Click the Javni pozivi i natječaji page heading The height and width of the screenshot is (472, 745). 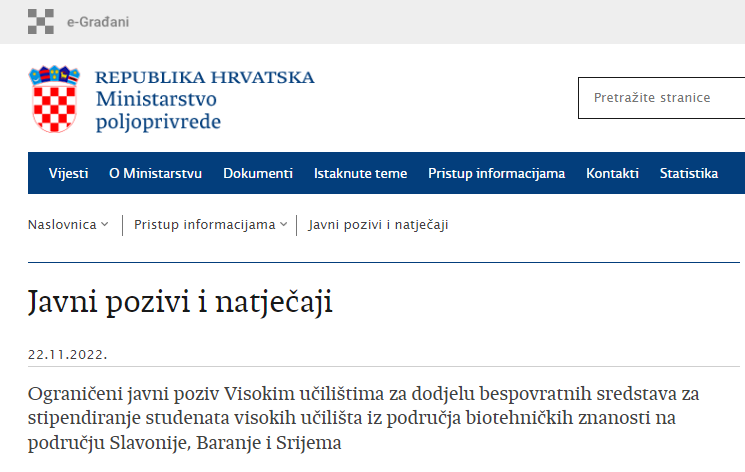point(180,302)
